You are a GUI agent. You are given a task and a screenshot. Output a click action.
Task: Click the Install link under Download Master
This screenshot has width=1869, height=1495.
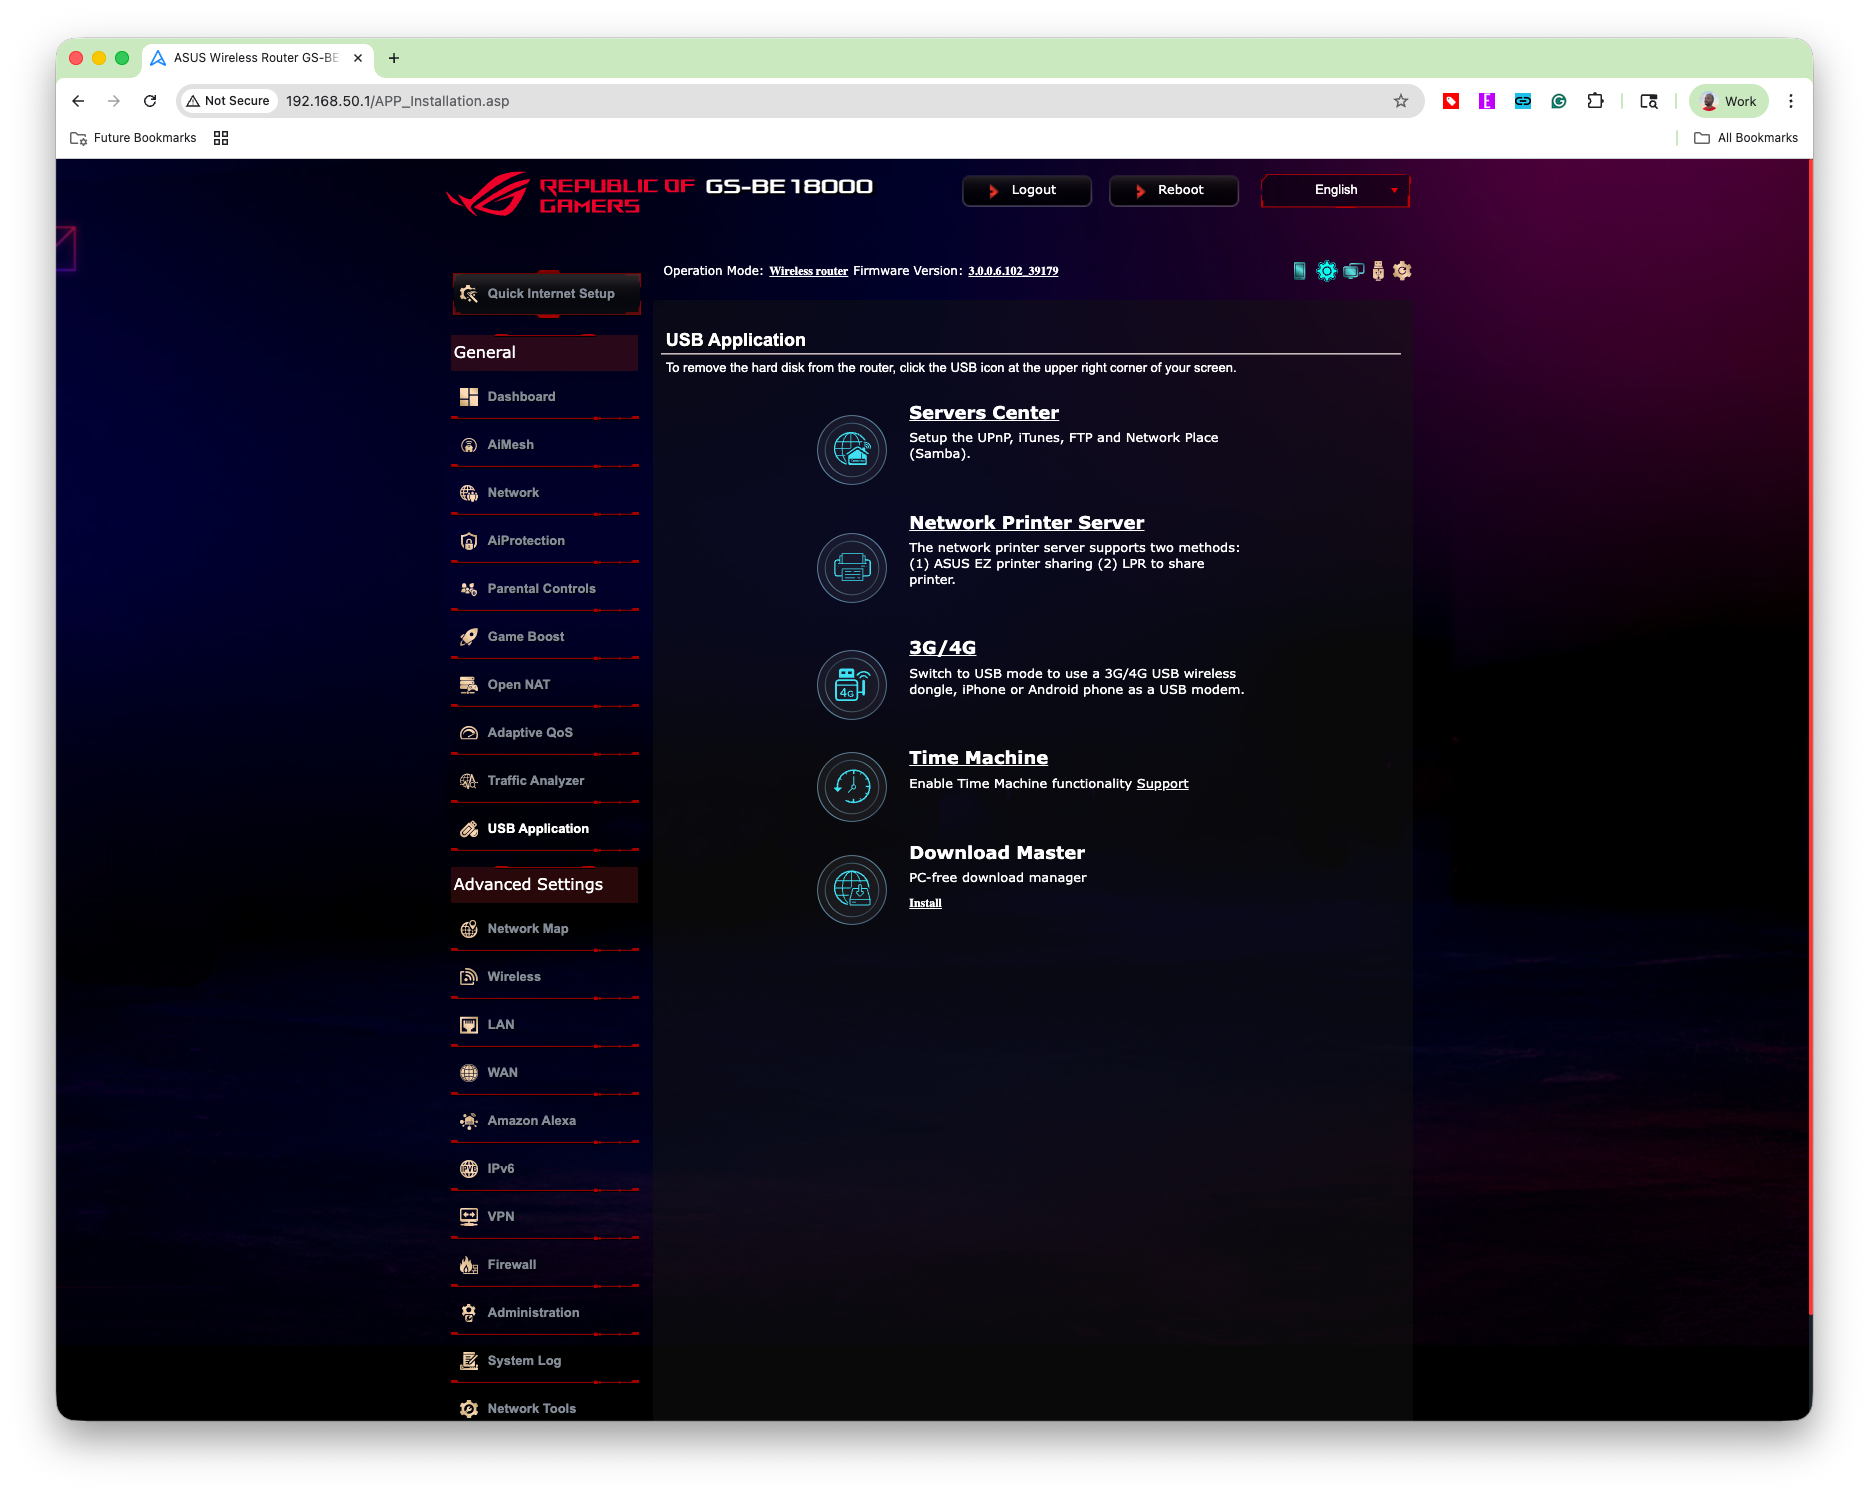(x=924, y=902)
